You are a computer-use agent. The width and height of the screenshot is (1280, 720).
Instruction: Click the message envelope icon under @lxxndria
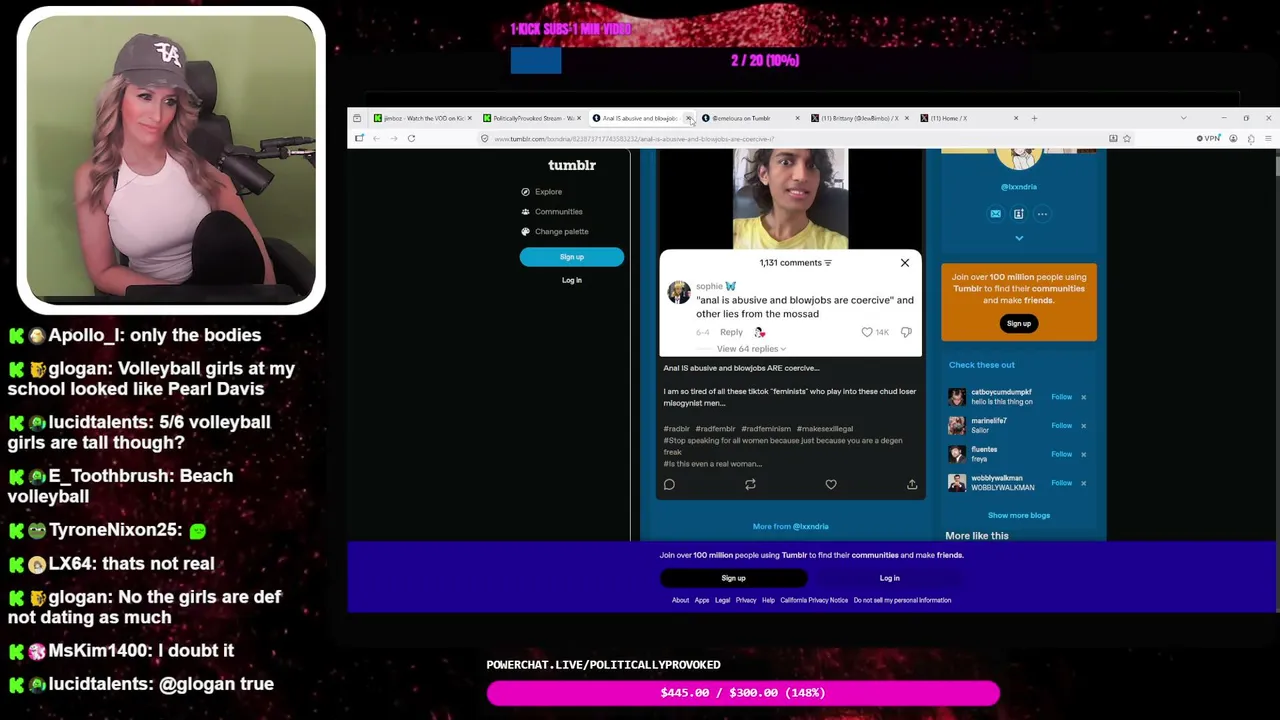click(x=995, y=214)
